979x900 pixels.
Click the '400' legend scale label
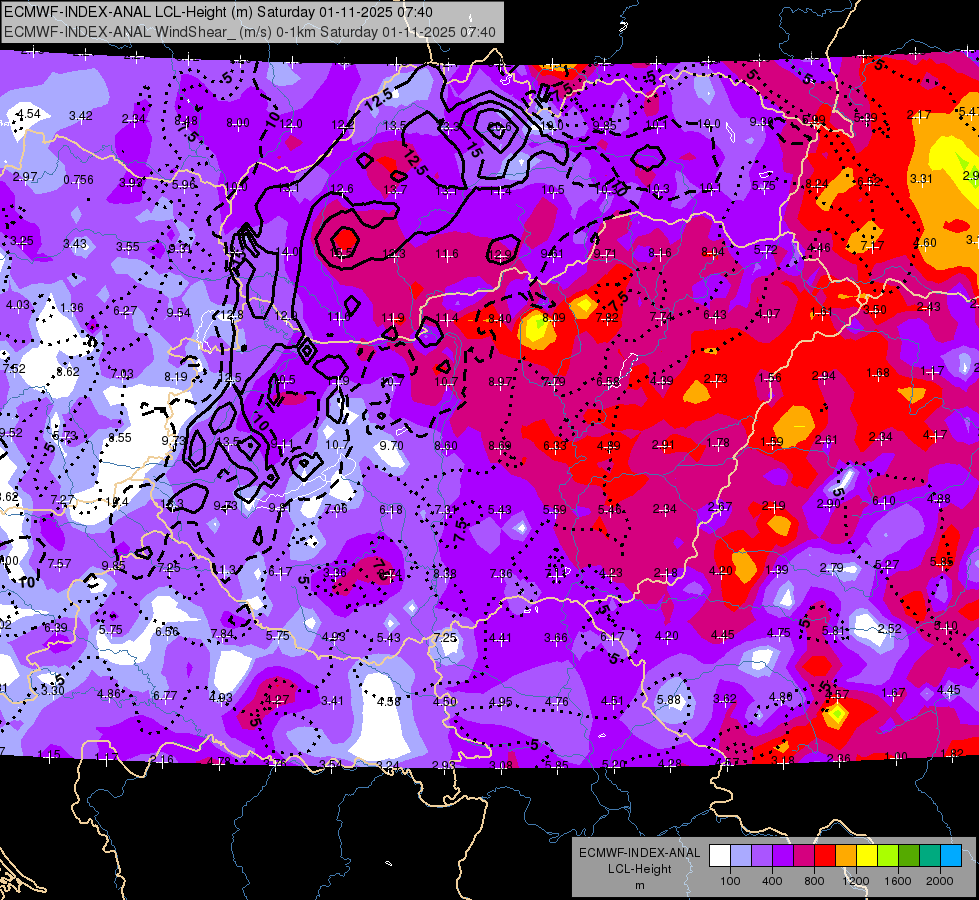click(772, 881)
